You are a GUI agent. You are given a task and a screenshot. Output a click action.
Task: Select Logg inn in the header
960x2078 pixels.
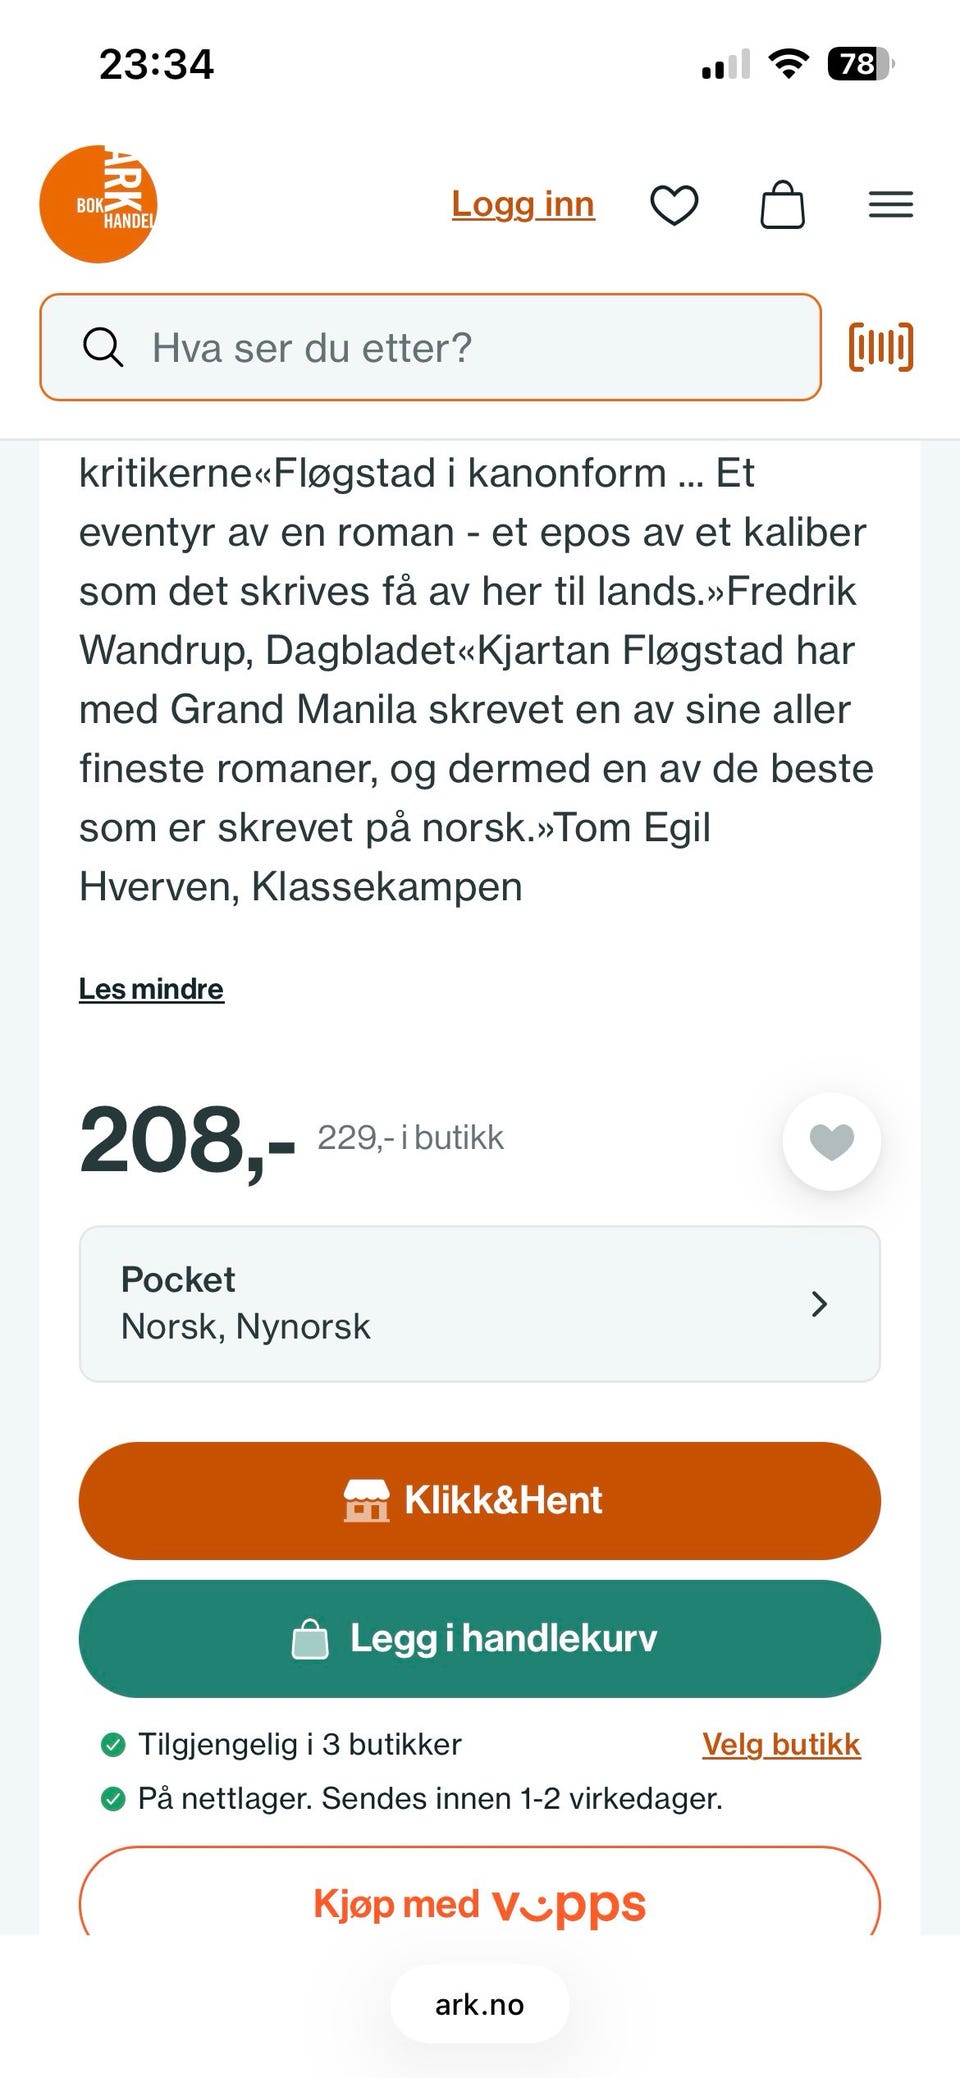point(523,203)
